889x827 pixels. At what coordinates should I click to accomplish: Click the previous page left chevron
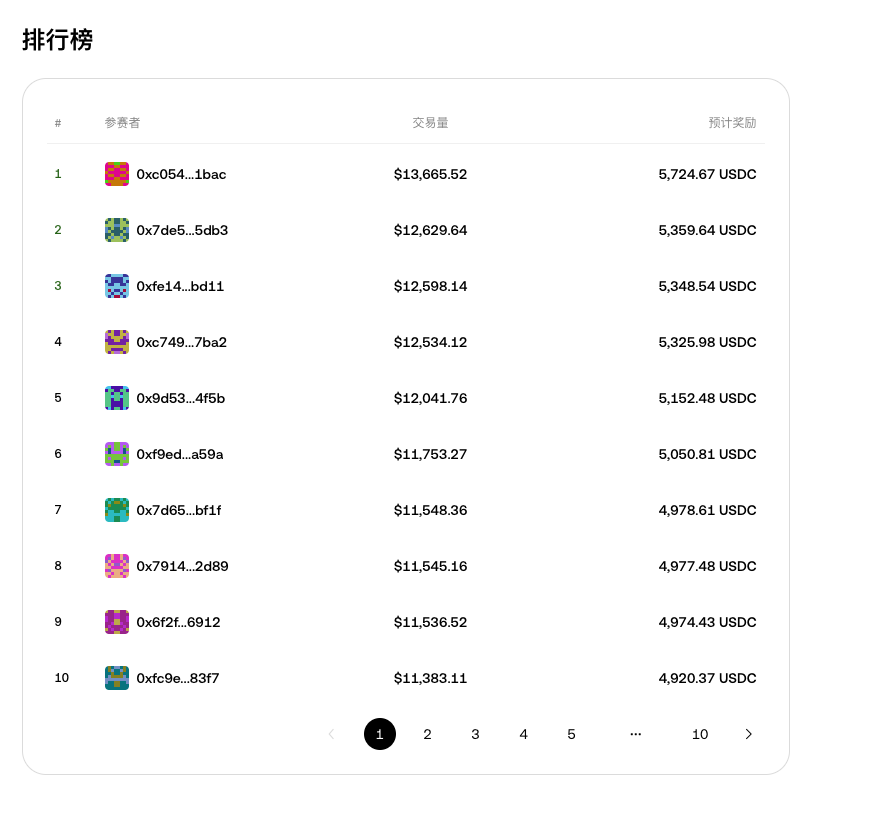tap(332, 734)
